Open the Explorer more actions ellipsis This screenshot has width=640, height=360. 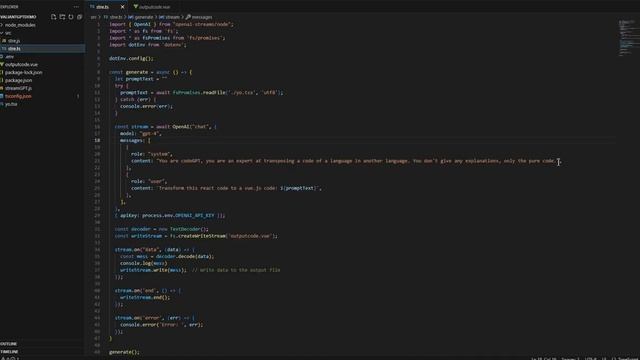tap(76, 7)
